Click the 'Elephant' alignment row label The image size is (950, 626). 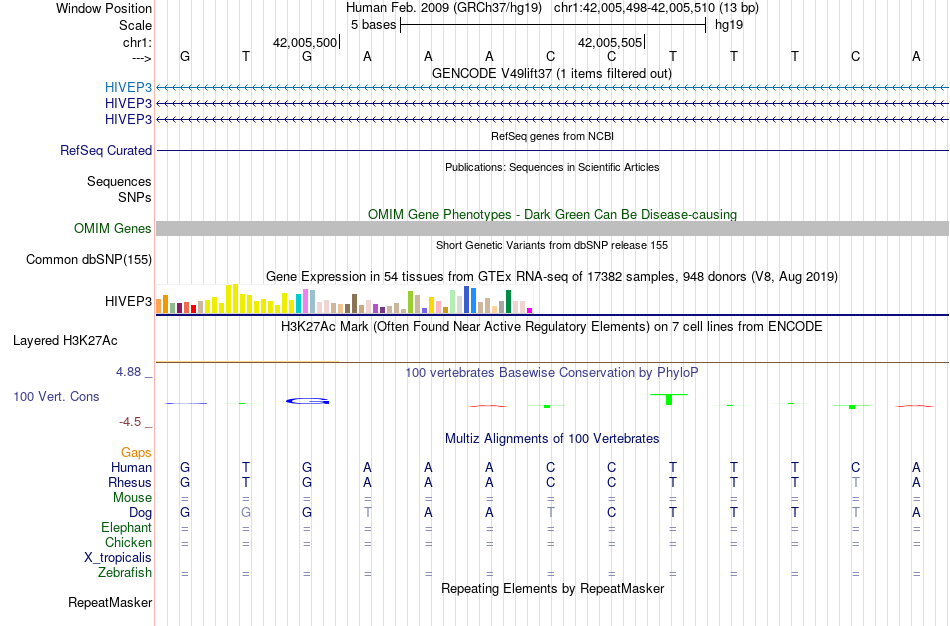127,527
